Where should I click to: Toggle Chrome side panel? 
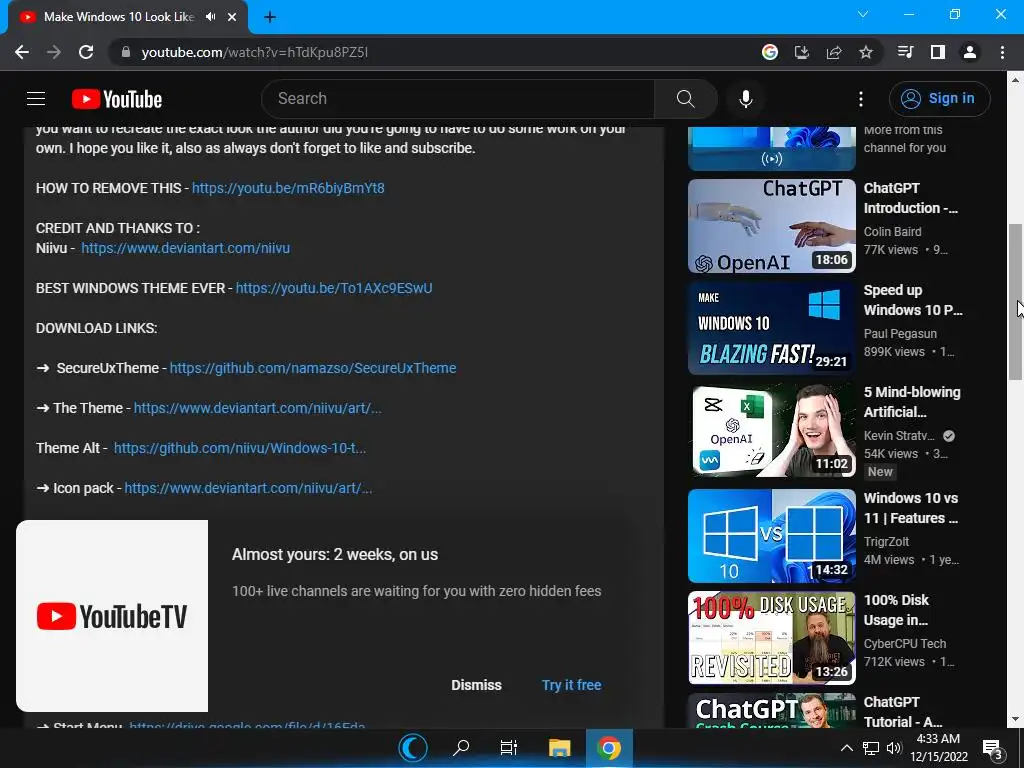pyautogui.click(x=938, y=52)
